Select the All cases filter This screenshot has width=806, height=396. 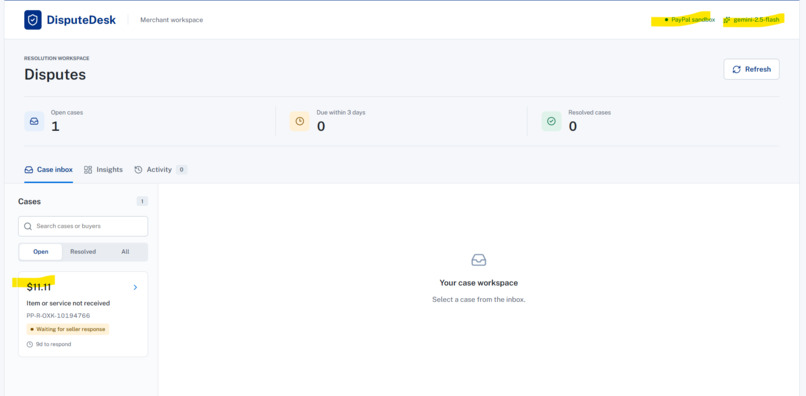point(125,252)
